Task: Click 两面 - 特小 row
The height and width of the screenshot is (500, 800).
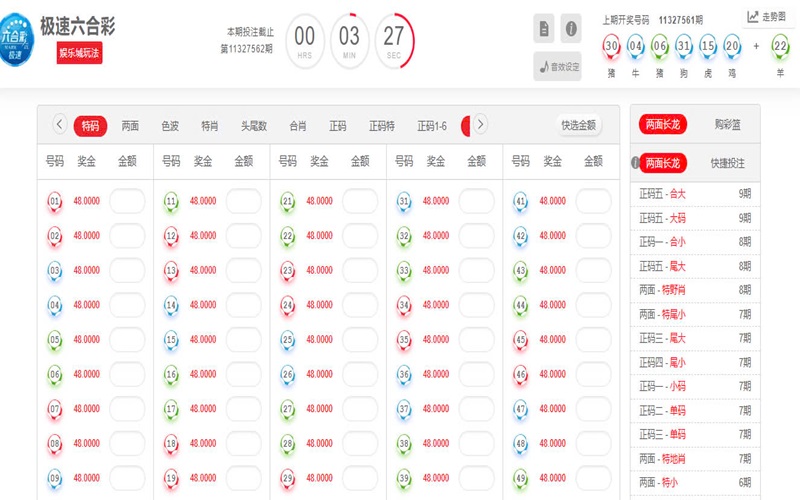Action: [x=695, y=483]
